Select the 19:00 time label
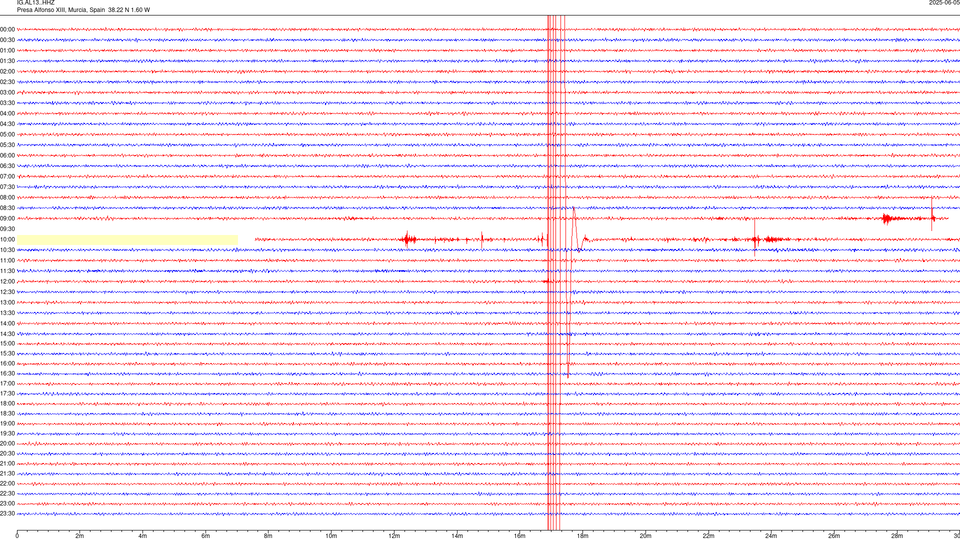960x540 pixels. tap(7, 424)
